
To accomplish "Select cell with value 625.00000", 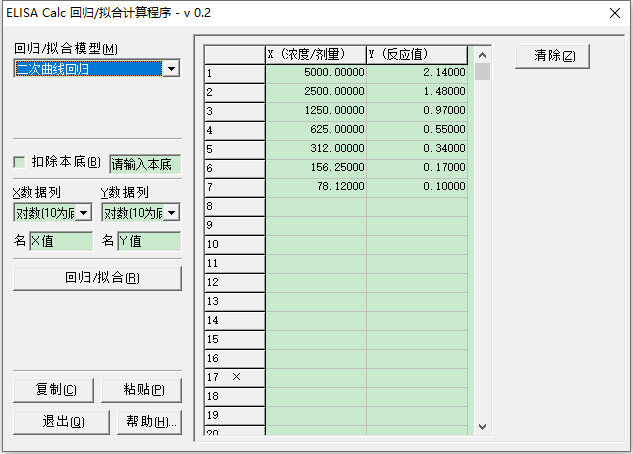I will (x=316, y=130).
